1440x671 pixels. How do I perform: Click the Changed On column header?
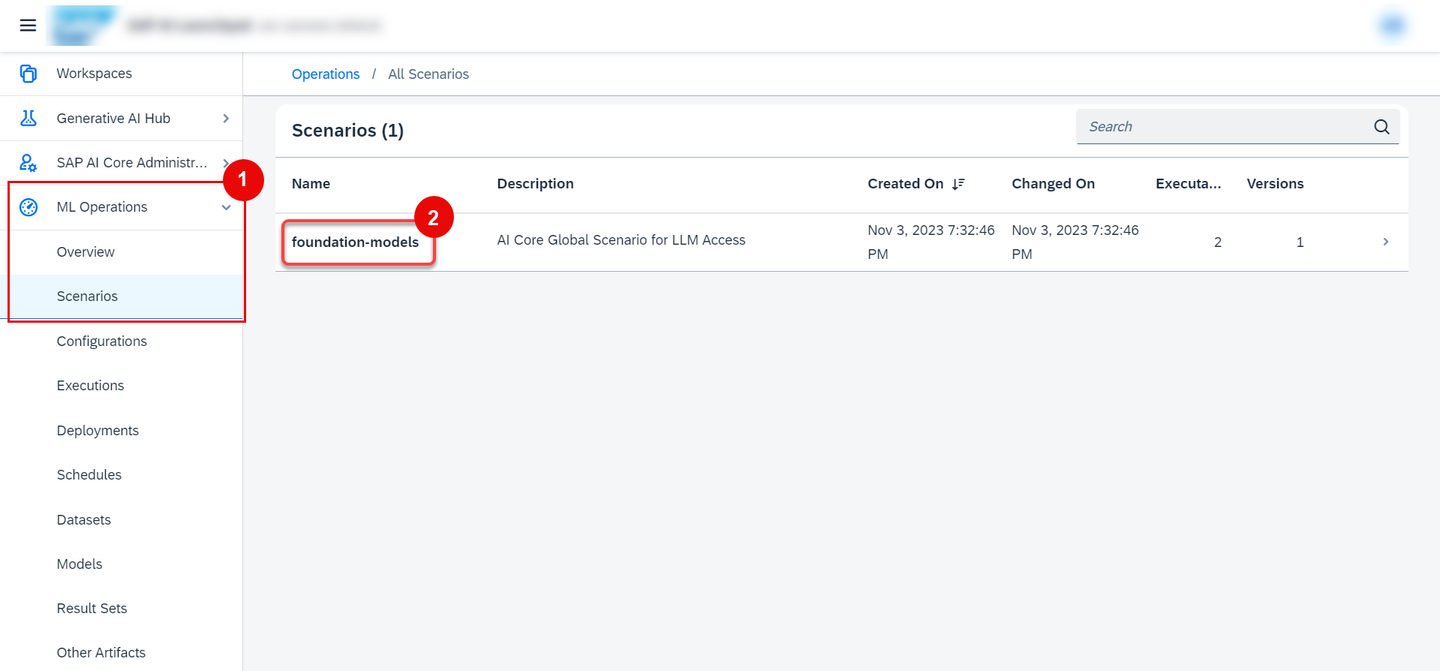click(x=1053, y=184)
